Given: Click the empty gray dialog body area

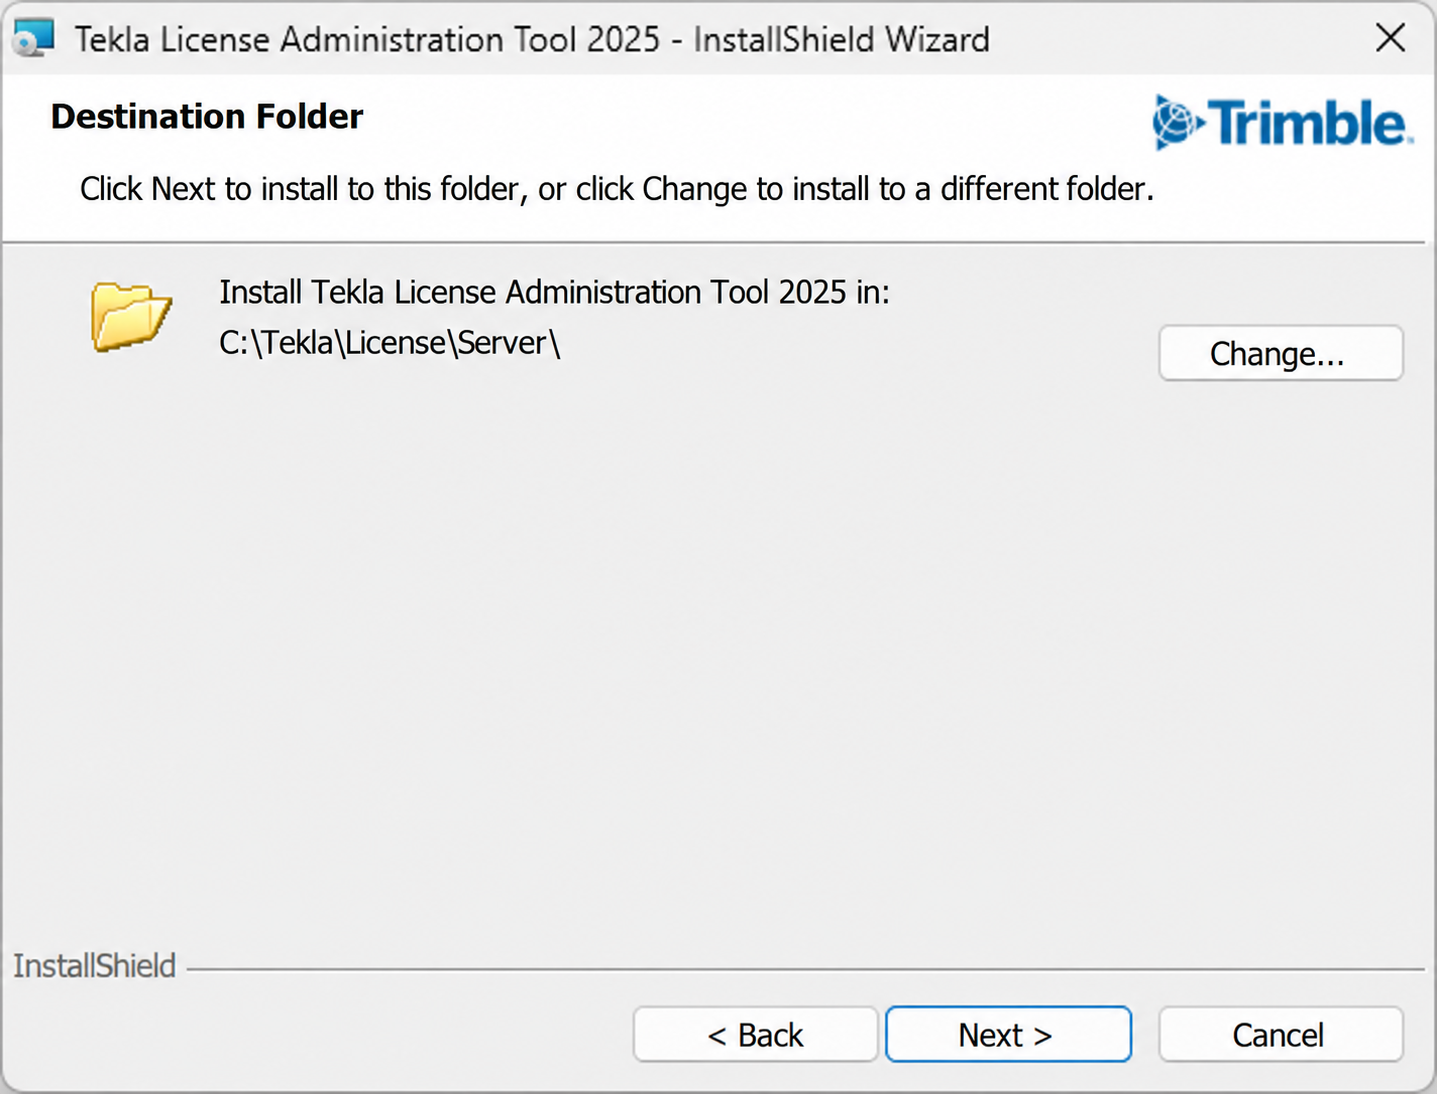Looking at the screenshot, I should click(718, 650).
